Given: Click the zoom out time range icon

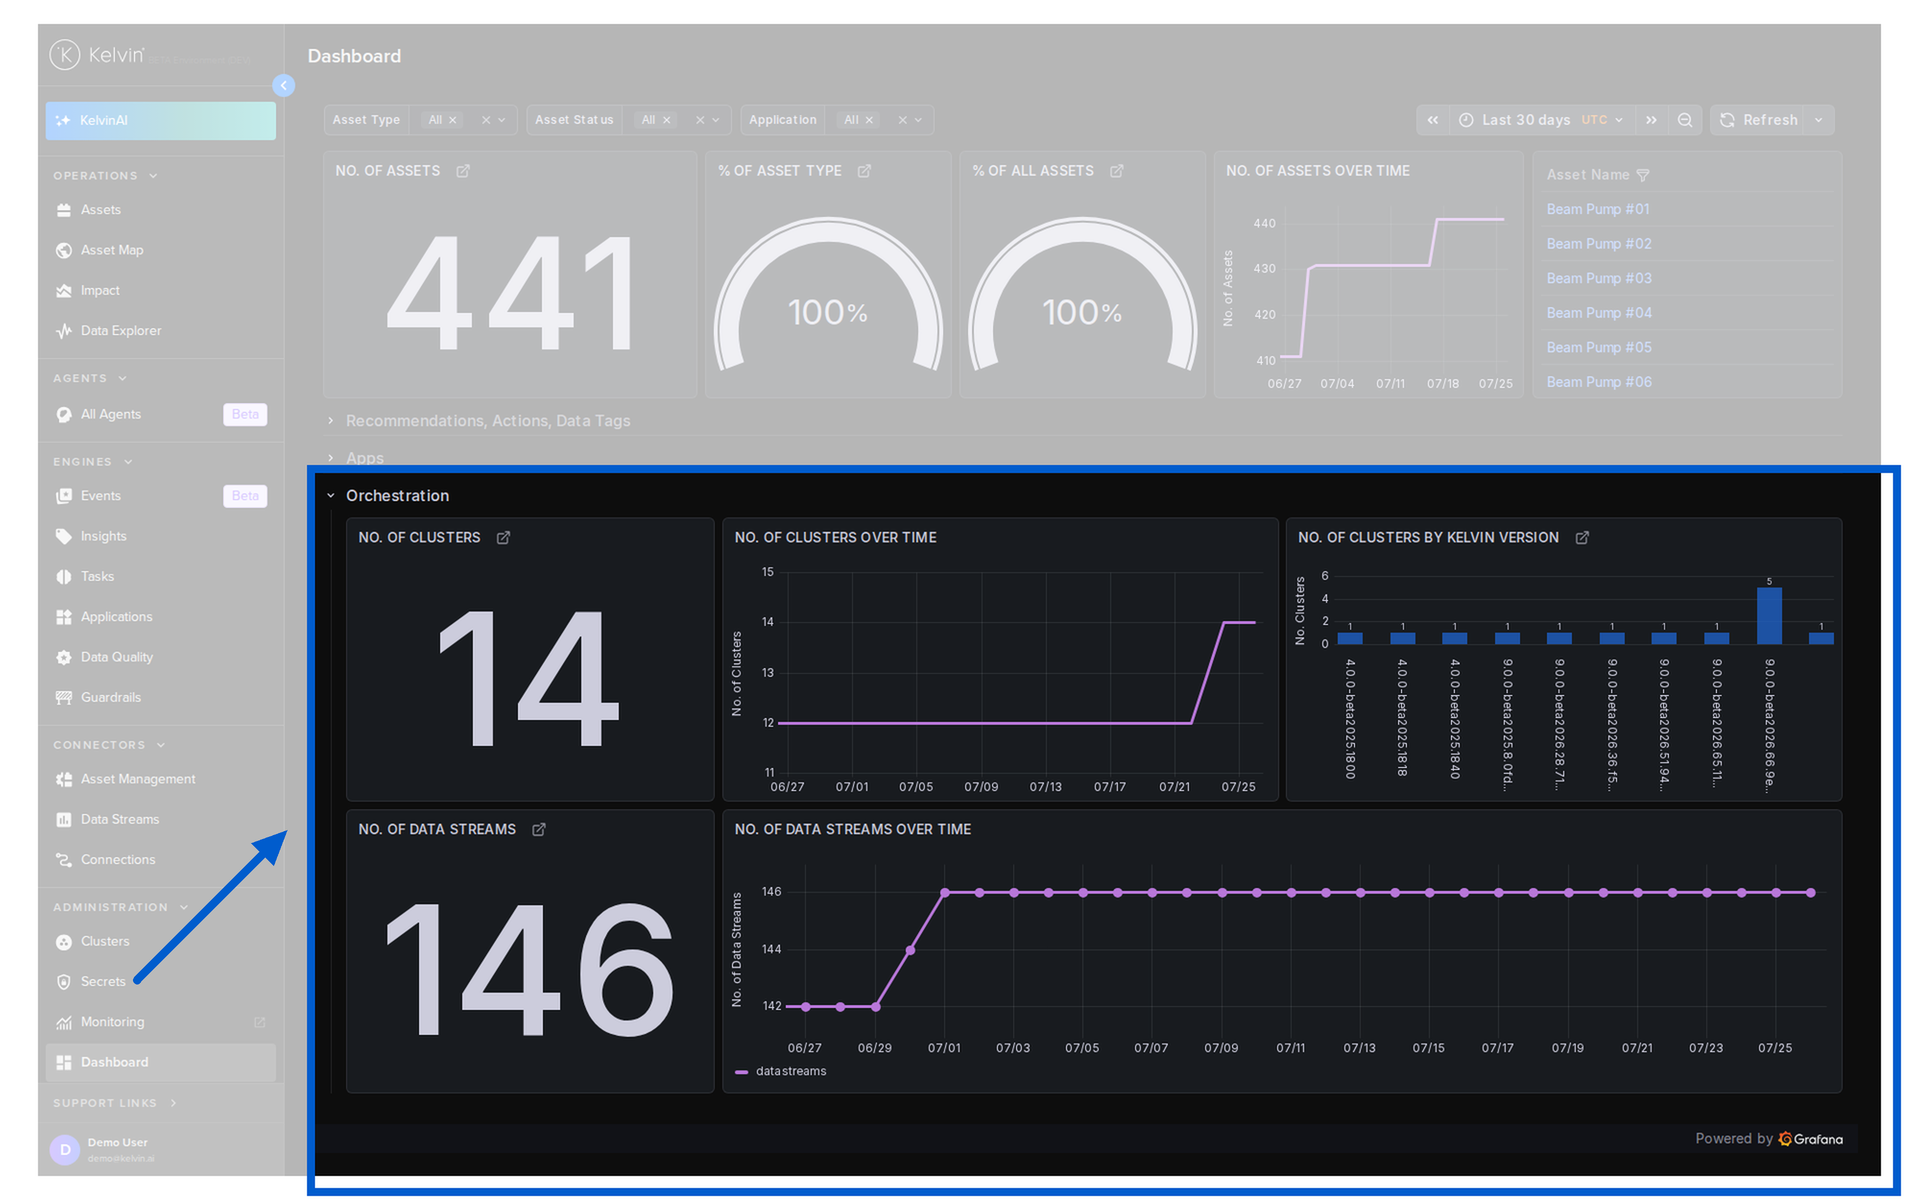Looking at the screenshot, I should pos(1685,120).
